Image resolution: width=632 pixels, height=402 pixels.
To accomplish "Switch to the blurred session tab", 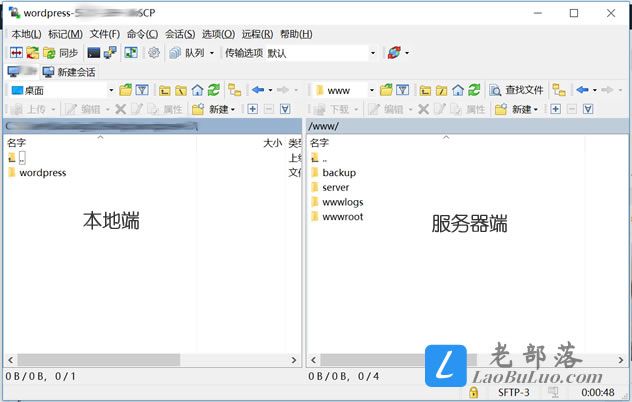I will [x=22, y=72].
